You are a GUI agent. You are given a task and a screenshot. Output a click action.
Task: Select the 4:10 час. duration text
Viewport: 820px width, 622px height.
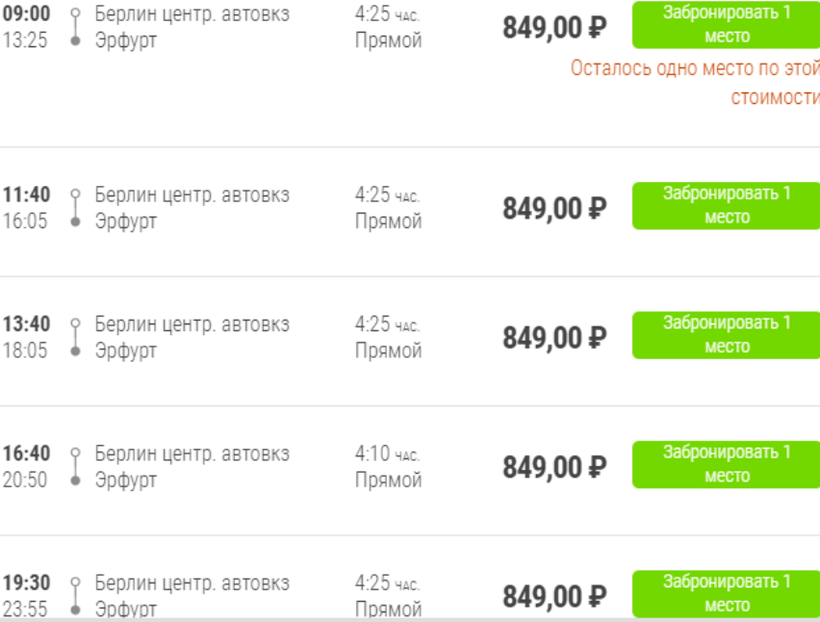[386, 454]
